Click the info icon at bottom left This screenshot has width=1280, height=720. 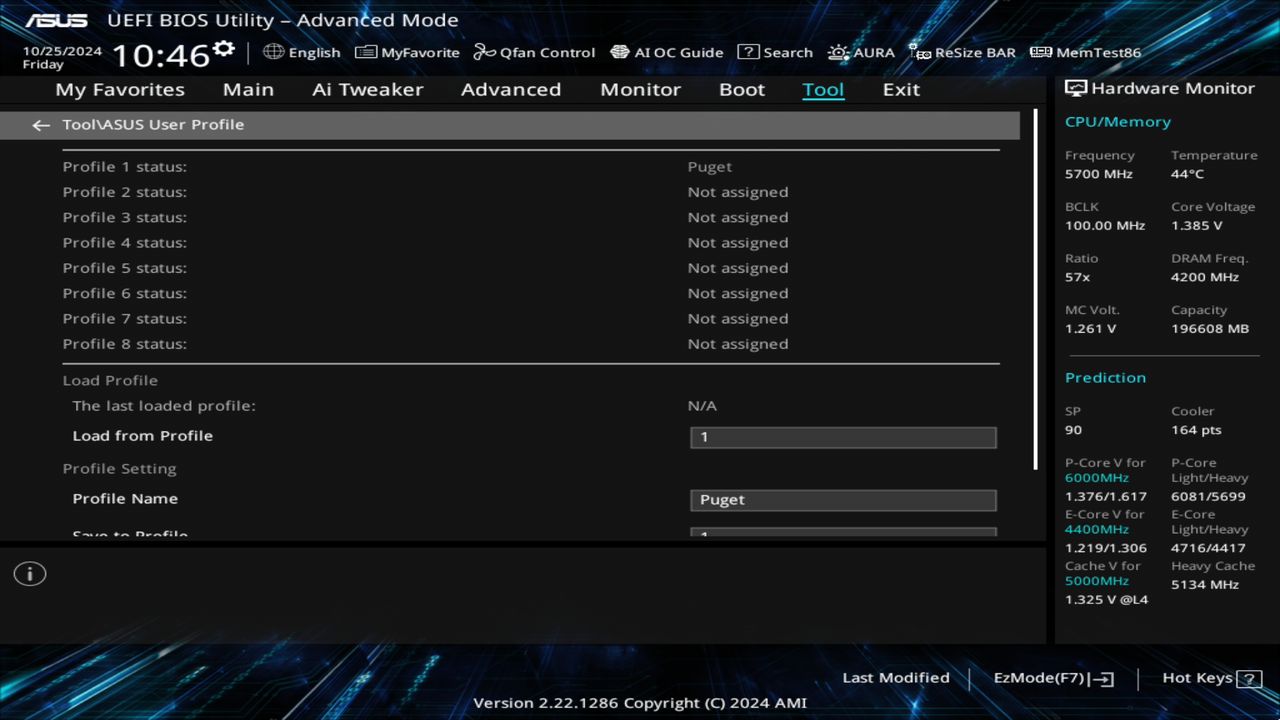[29, 573]
